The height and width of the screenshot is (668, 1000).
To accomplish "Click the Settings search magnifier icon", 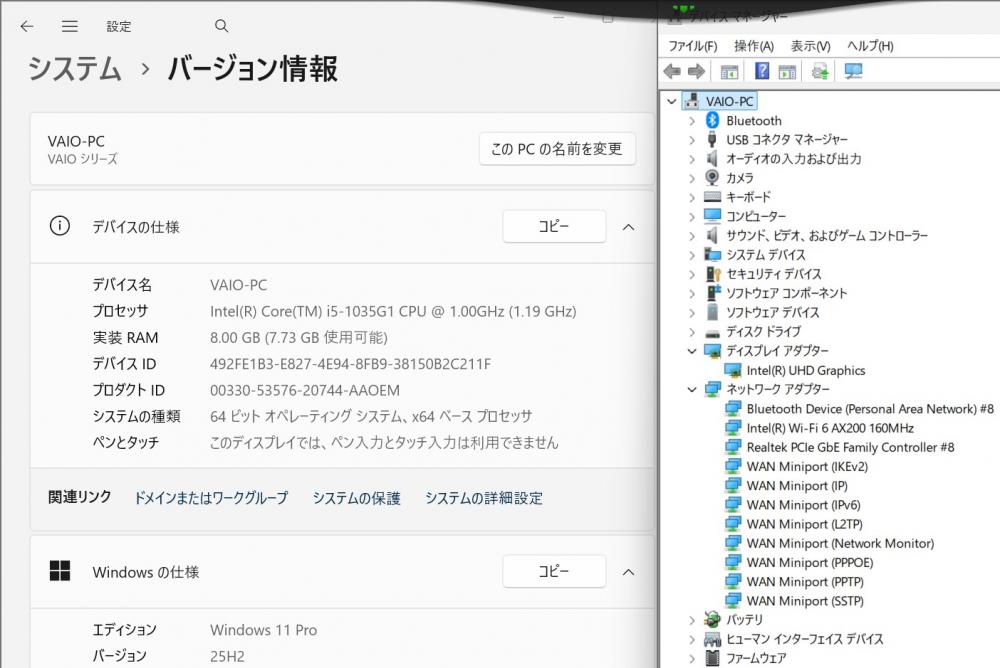I will tap(221, 26).
